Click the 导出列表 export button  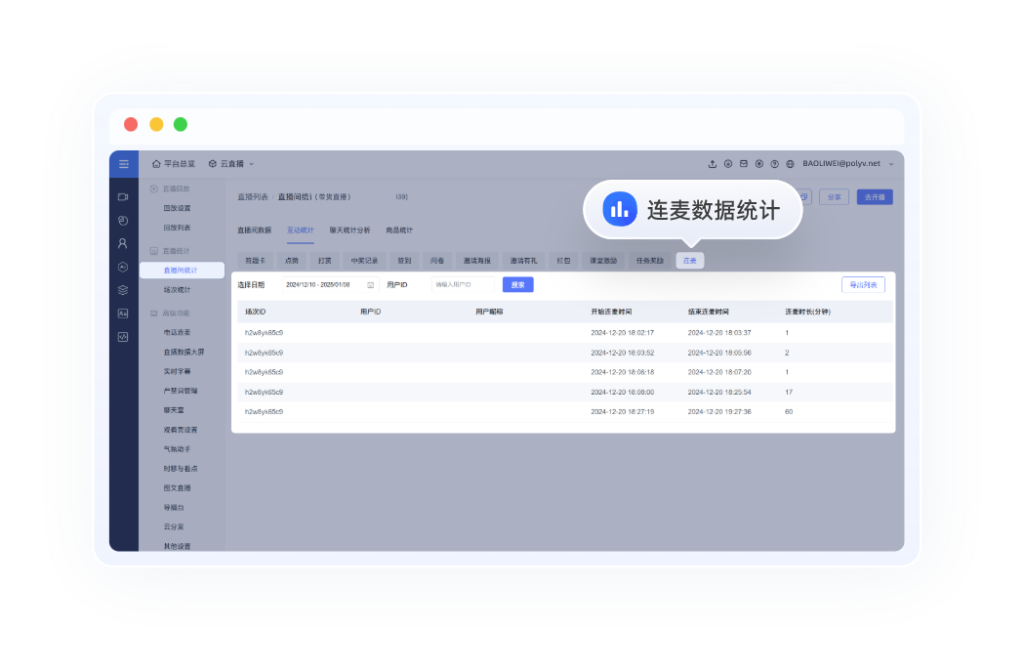[x=862, y=285]
